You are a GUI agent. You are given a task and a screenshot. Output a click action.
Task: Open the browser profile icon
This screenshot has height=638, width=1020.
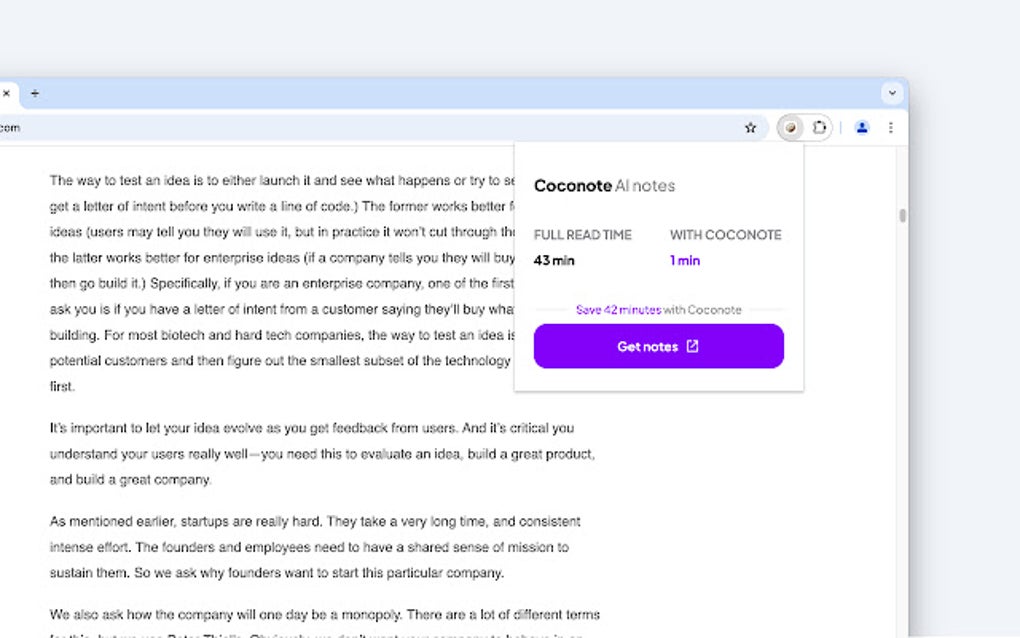click(x=862, y=127)
